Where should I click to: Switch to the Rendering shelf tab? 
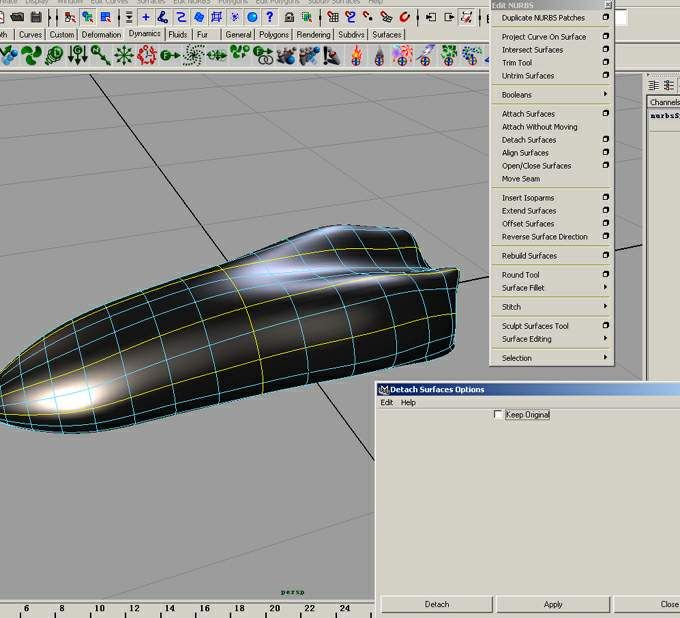click(x=313, y=35)
